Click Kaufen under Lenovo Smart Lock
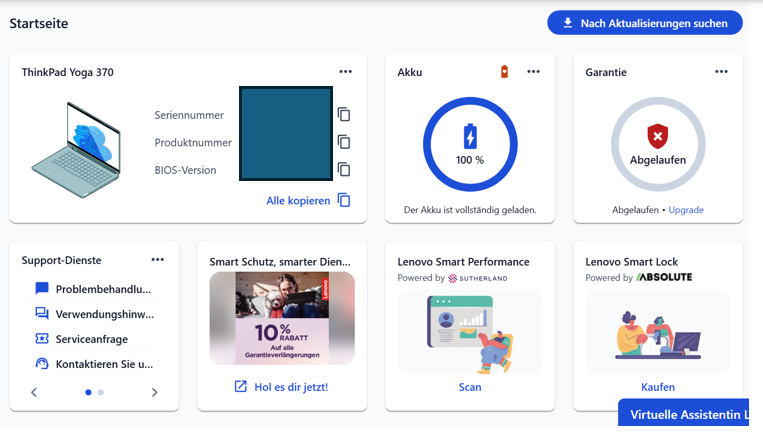Viewport: 763px width, 432px height. 658,387
